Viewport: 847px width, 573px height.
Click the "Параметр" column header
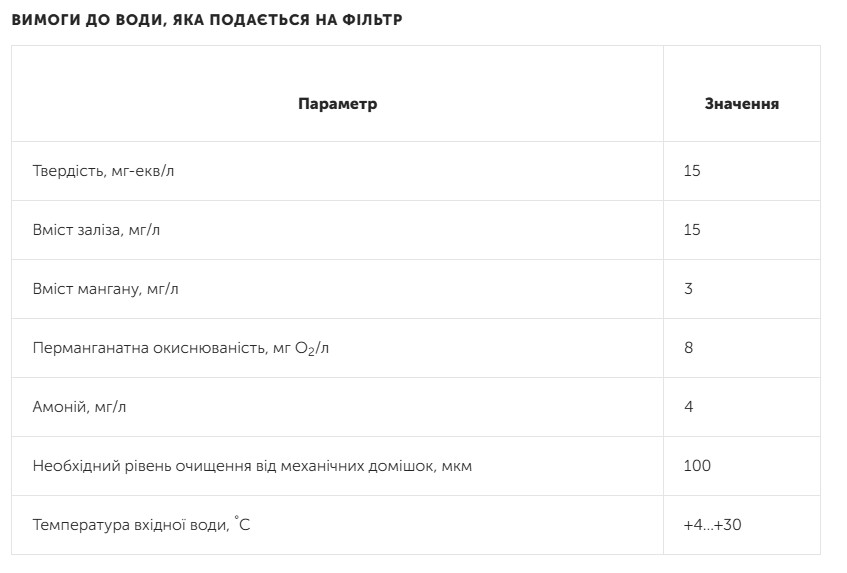tap(337, 104)
